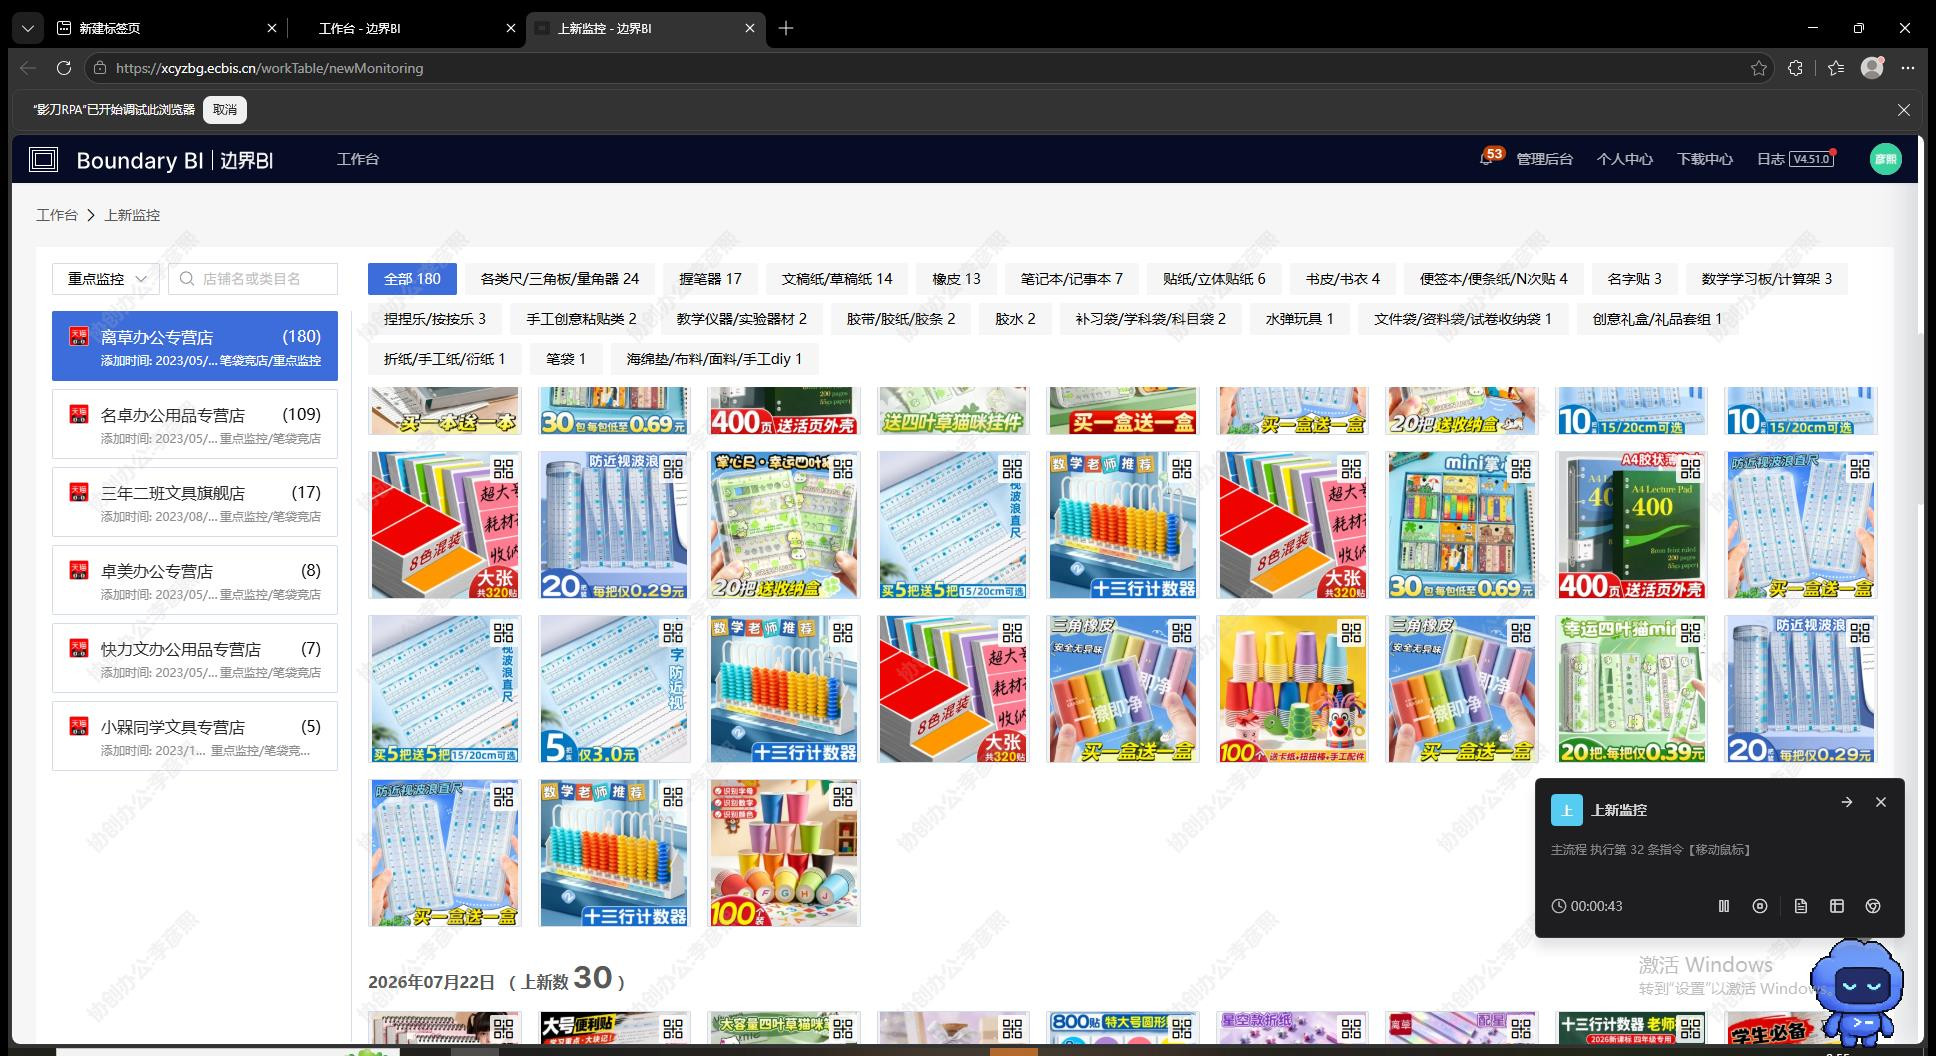Choose the 贴纸/立体贴纸 6 category

click(x=1214, y=279)
